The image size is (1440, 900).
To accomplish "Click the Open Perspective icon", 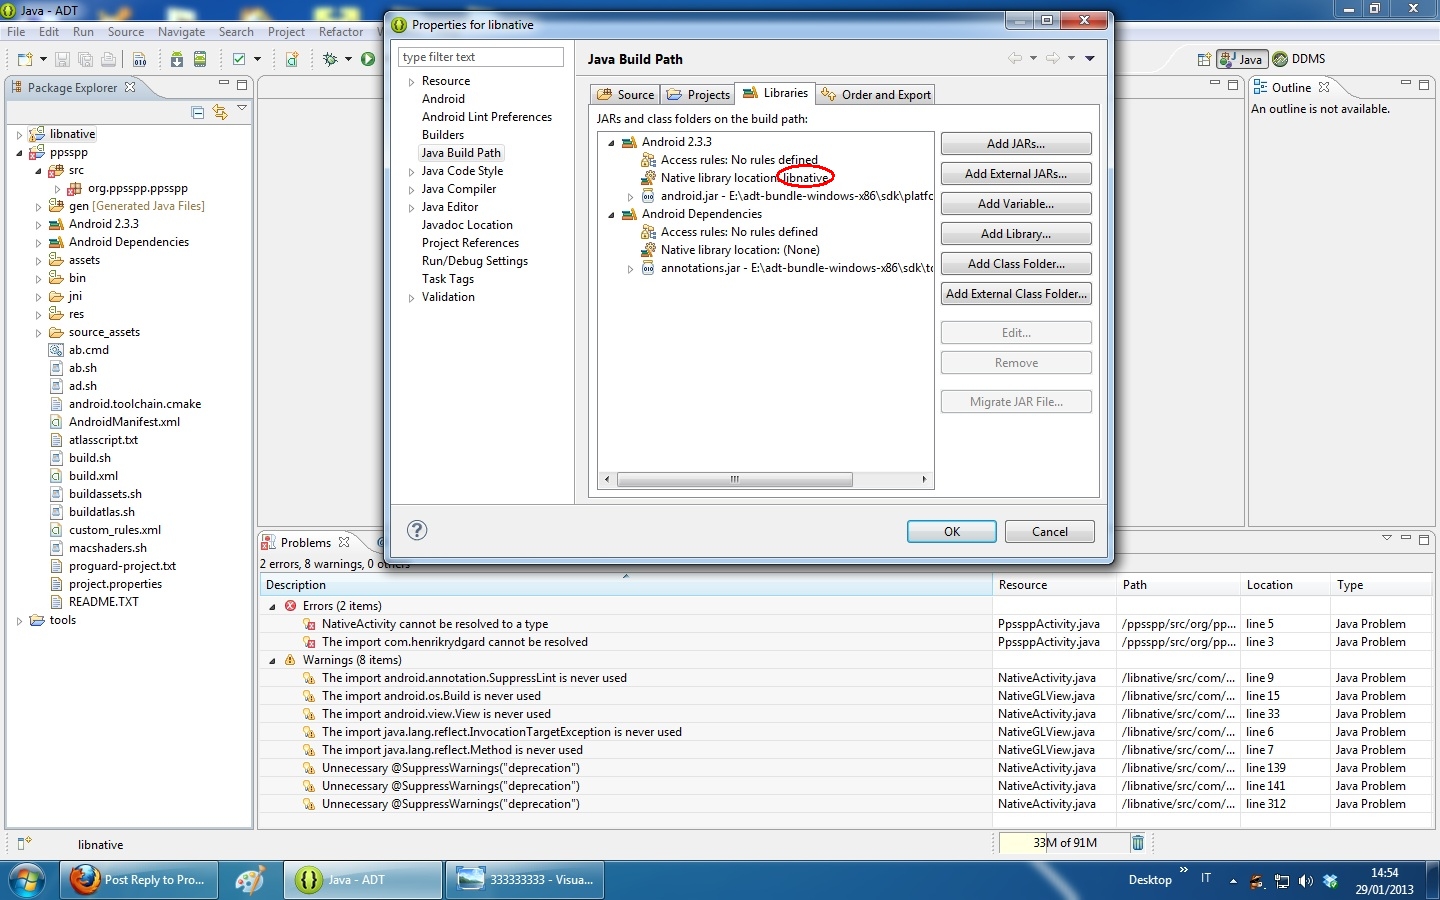I will tap(1205, 59).
